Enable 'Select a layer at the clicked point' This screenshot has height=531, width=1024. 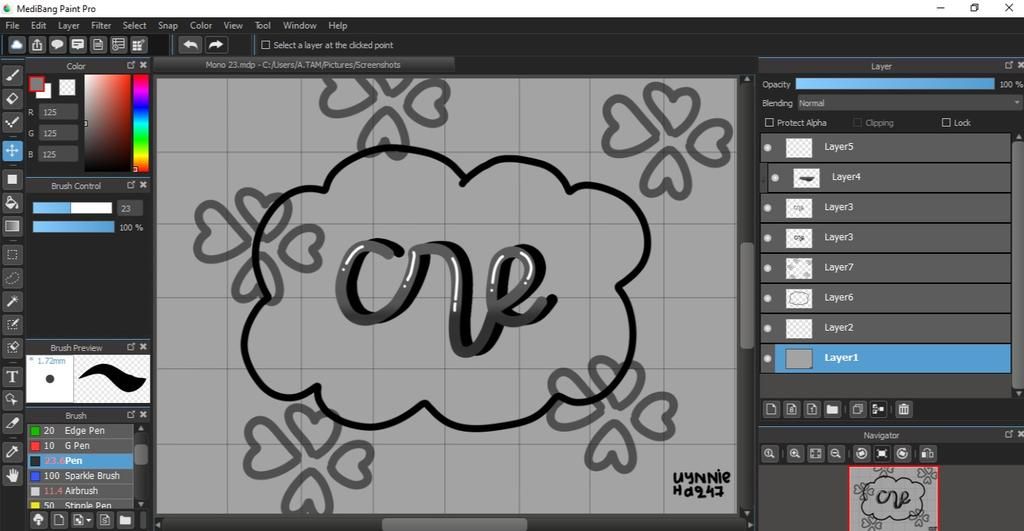pos(266,45)
